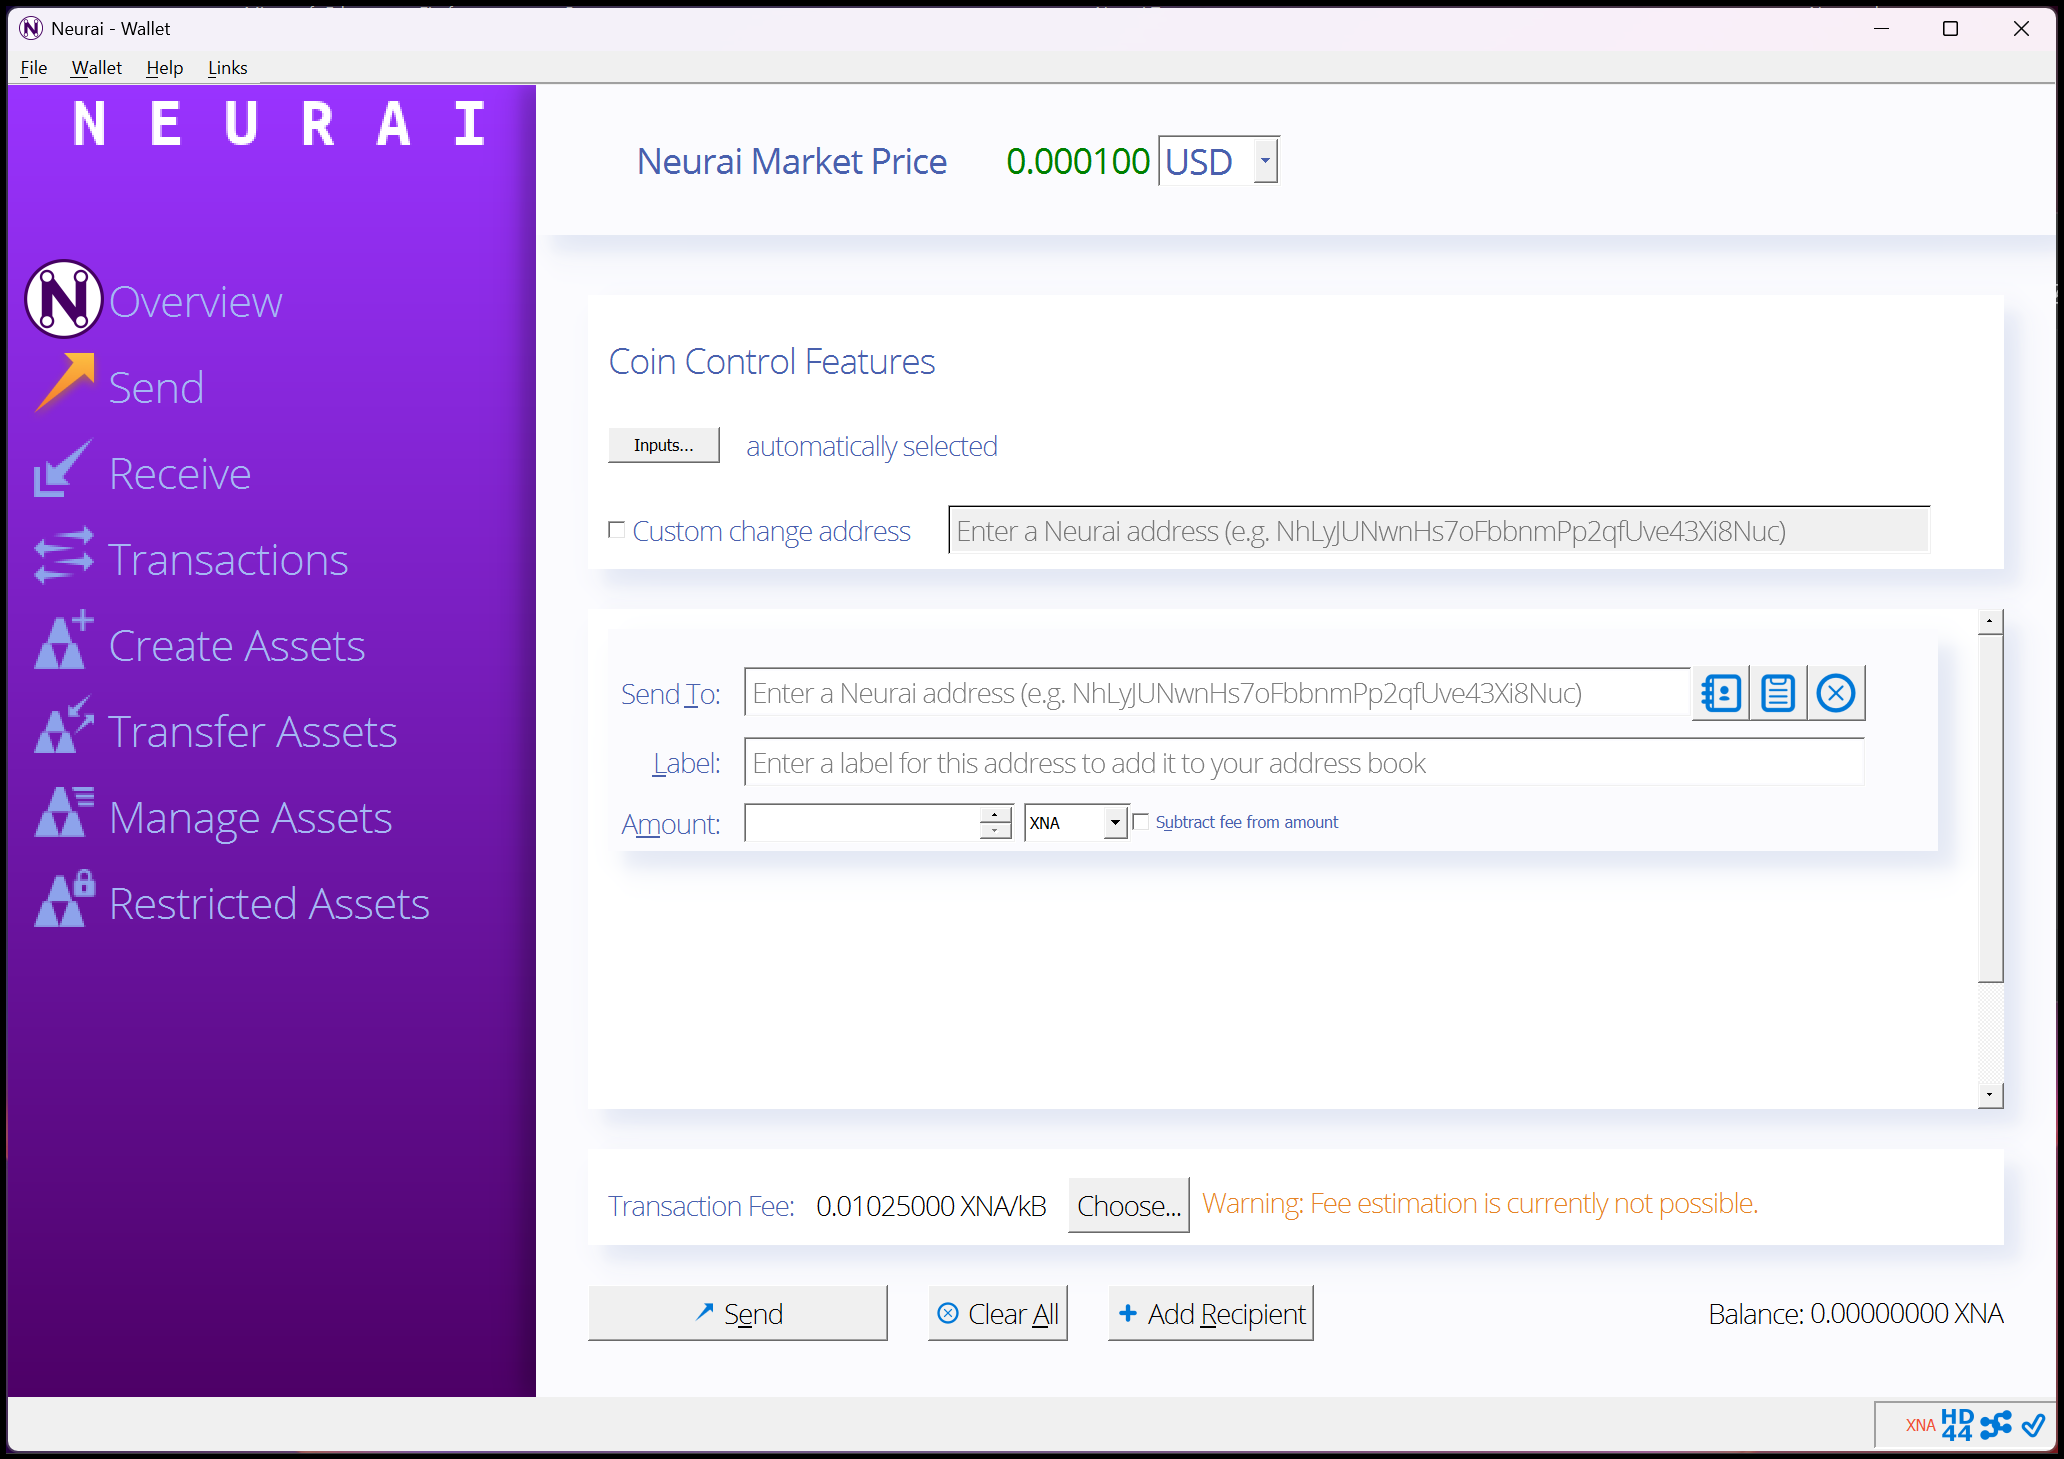Open the Receive screen from the sidebar
2064x1459 pixels.
click(179, 472)
